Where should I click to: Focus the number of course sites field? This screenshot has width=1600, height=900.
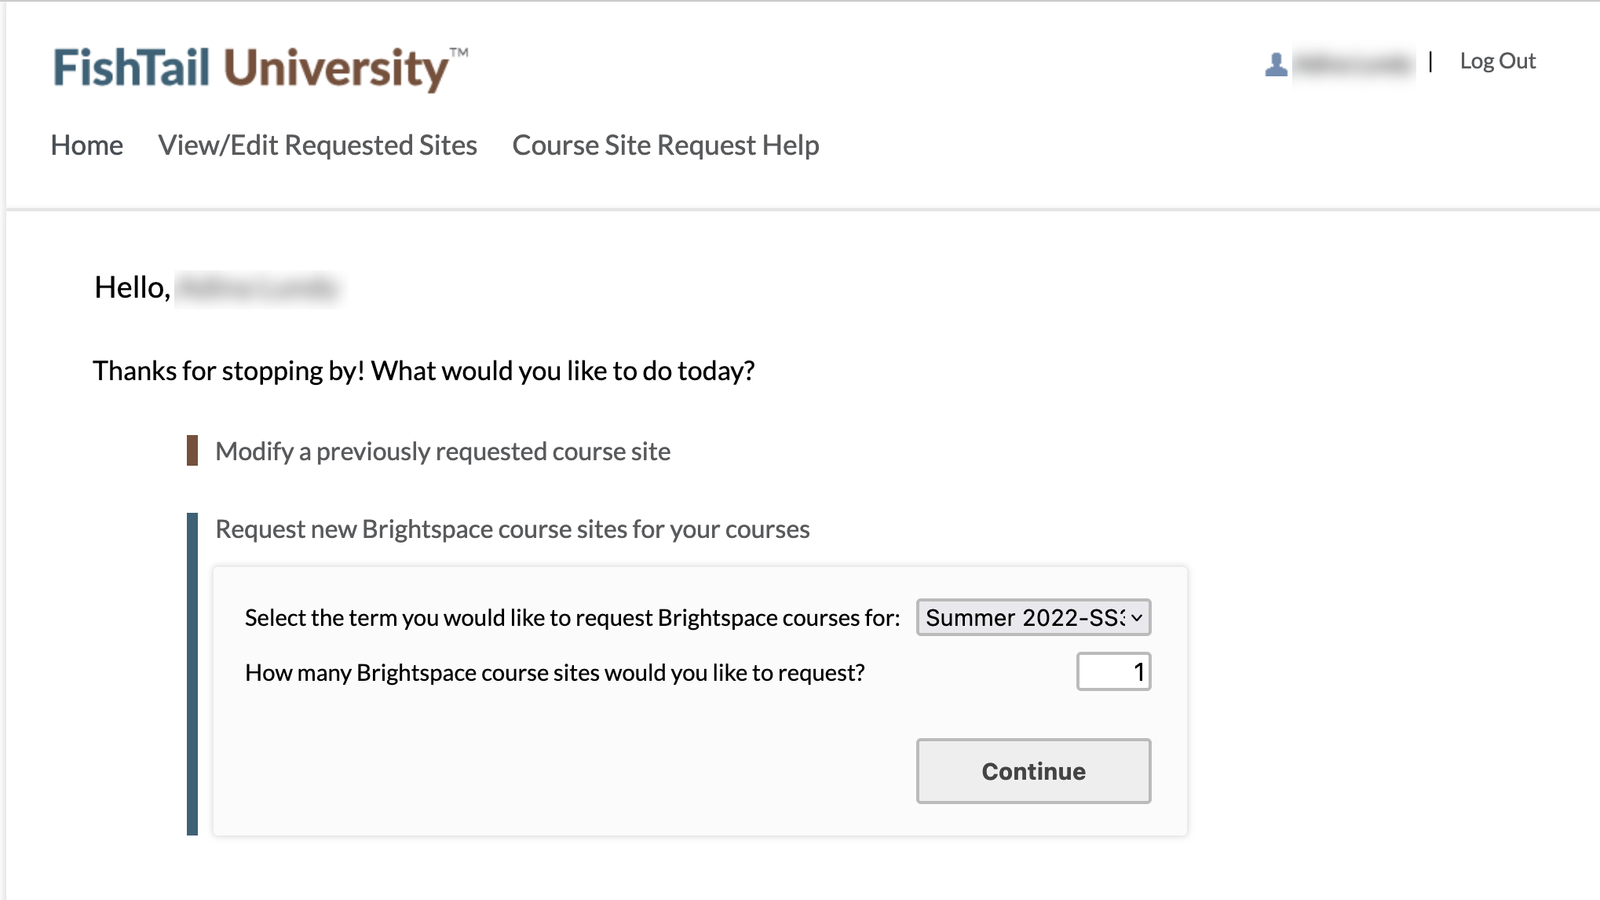[1113, 672]
